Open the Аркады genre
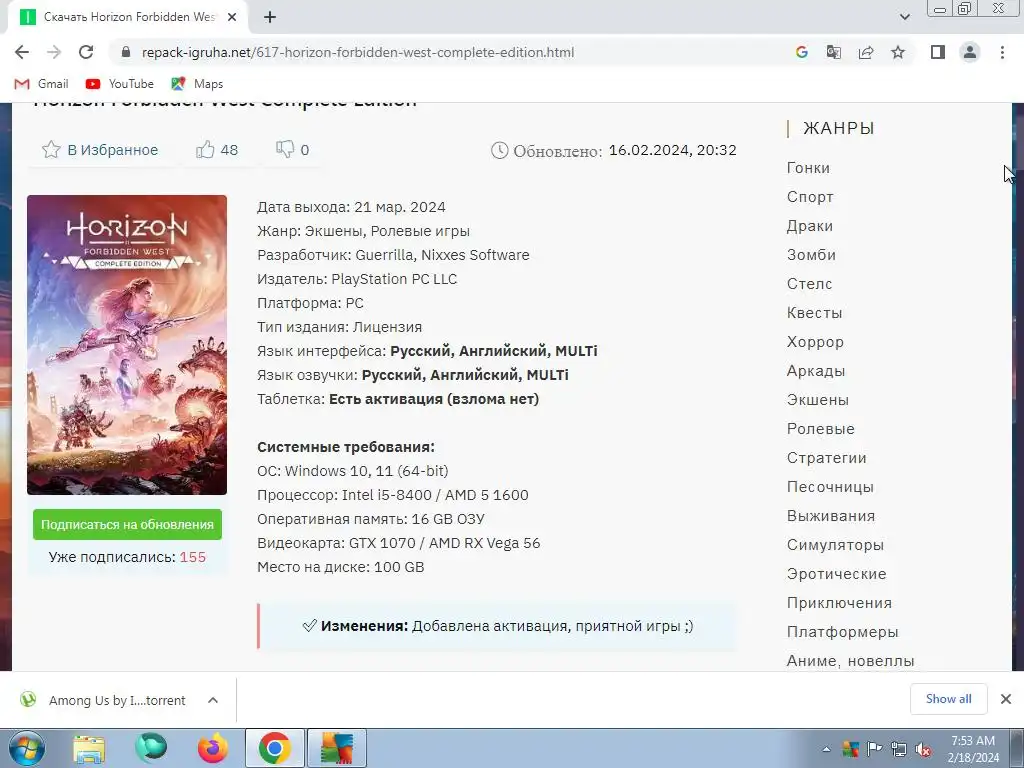The image size is (1024, 768). (816, 371)
